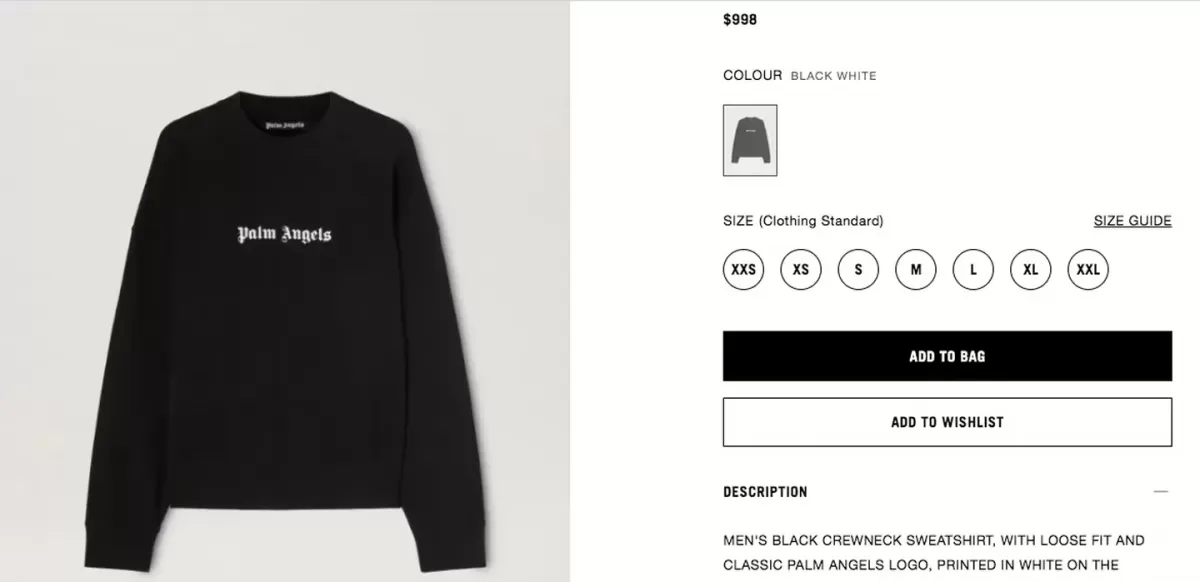Choose the XL size option
The image size is (1200, 582).
pos(1031,269)
